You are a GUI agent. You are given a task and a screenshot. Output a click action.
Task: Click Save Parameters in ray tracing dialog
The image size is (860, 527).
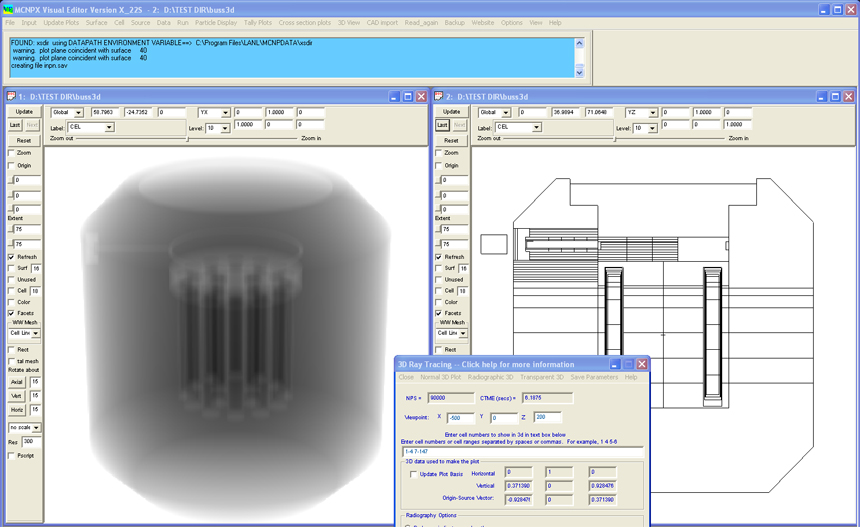point(594,377)
